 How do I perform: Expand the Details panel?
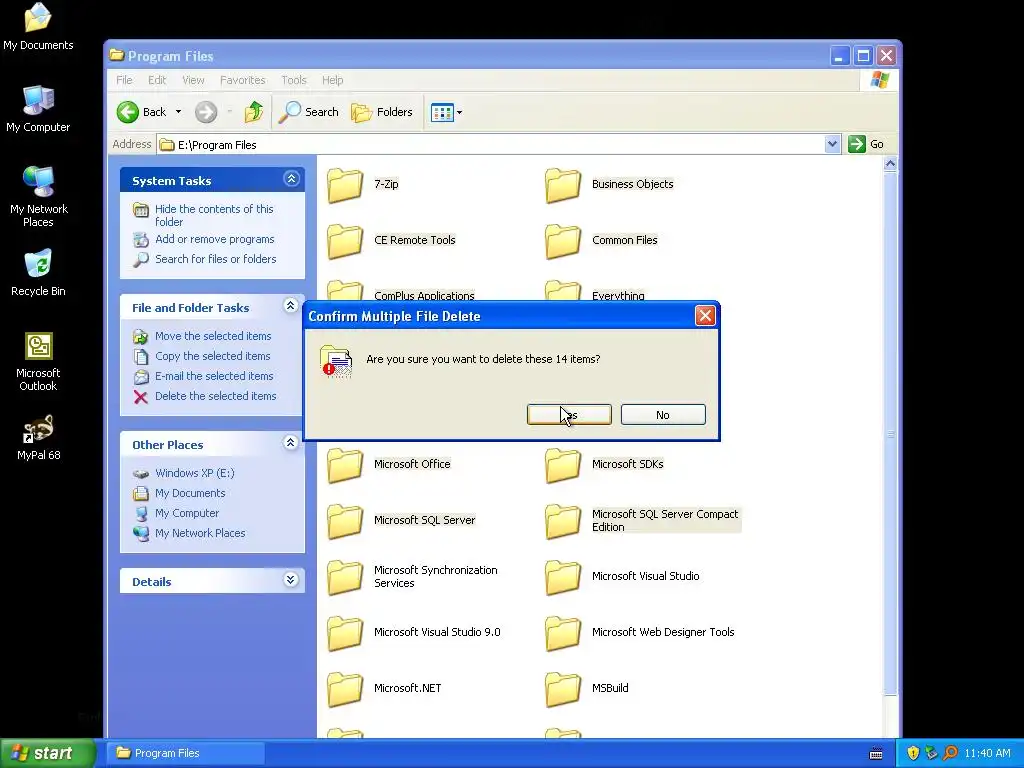click(x=291, y=580)
